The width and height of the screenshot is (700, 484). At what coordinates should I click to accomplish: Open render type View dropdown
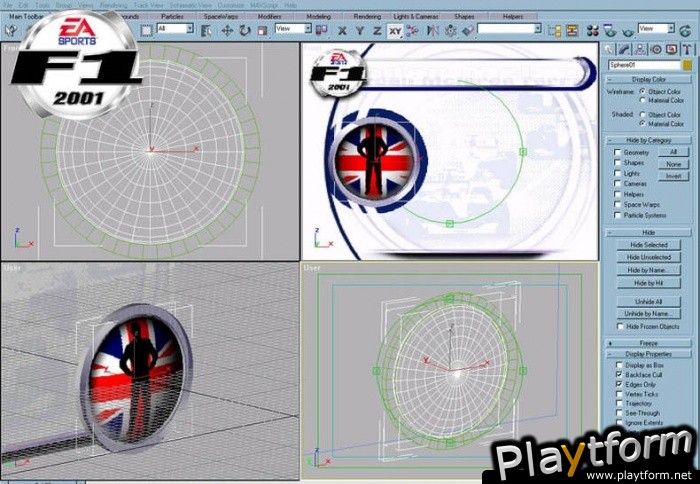coord(671,29)
